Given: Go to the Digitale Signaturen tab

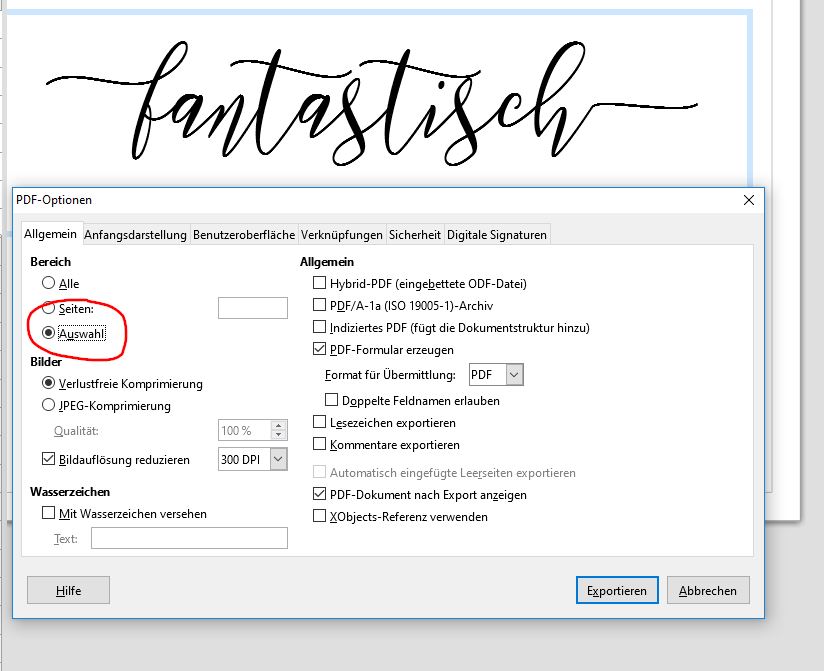Looking at the screenshot, I should click(497, 234).
